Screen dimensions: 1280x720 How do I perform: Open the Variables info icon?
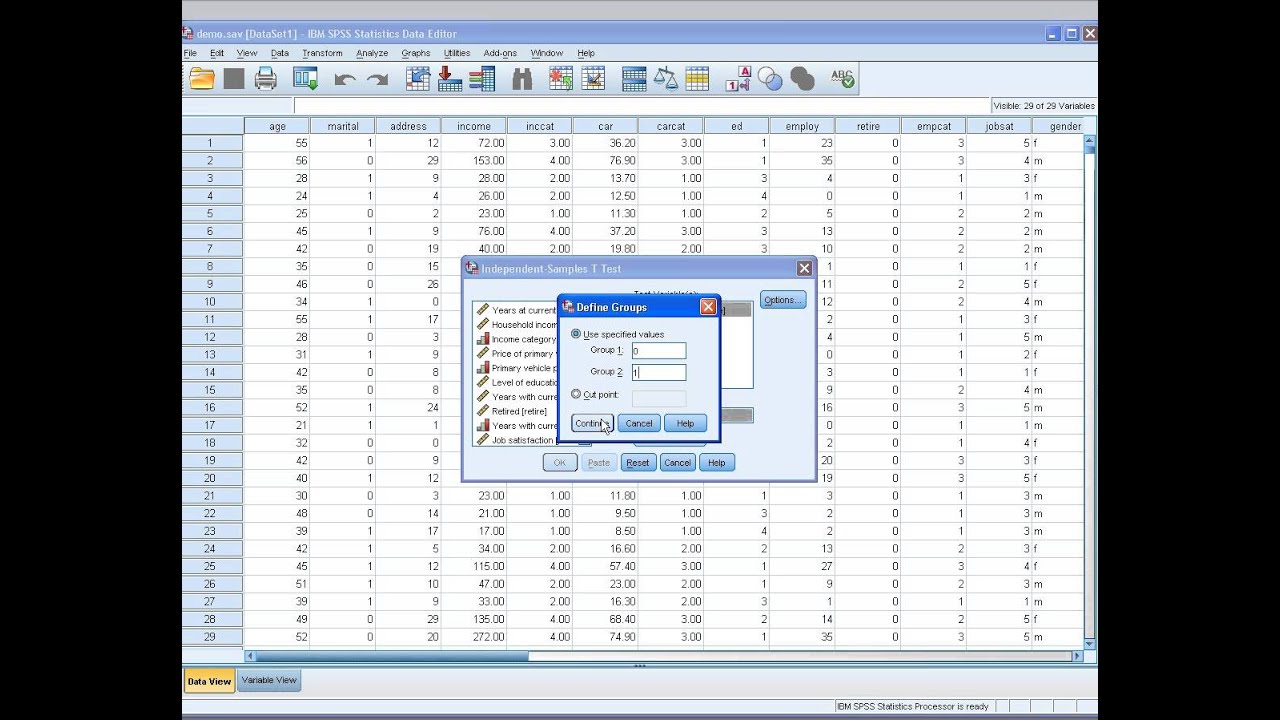click(x=482, y=79)
